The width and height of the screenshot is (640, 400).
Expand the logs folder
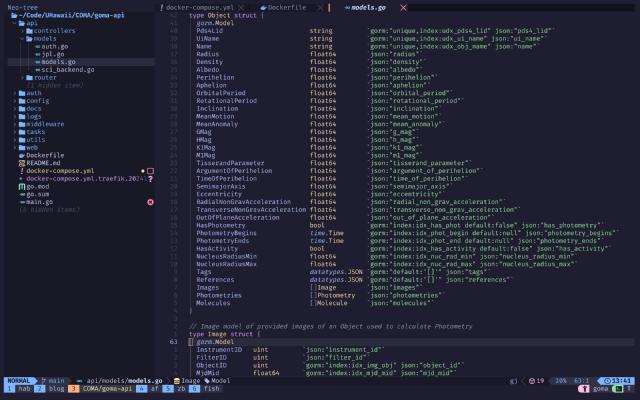[x=15, y=116]
